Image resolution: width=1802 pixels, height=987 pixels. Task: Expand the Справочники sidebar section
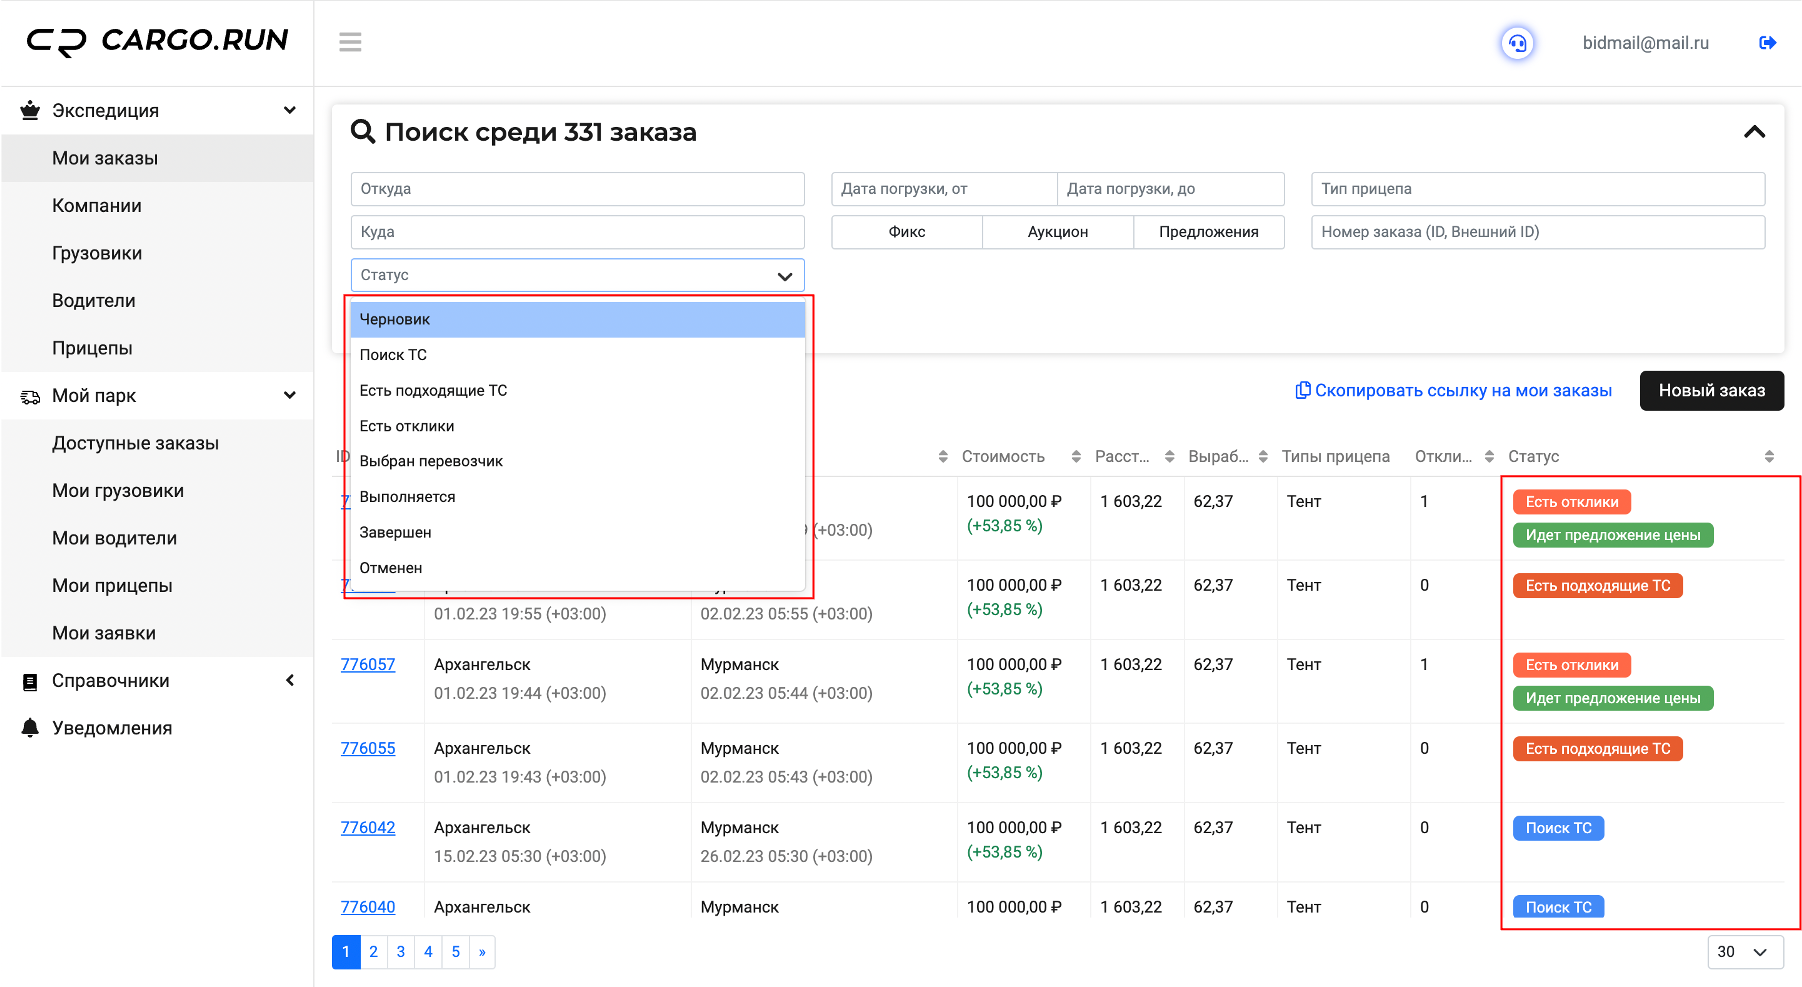pos(158,681)
